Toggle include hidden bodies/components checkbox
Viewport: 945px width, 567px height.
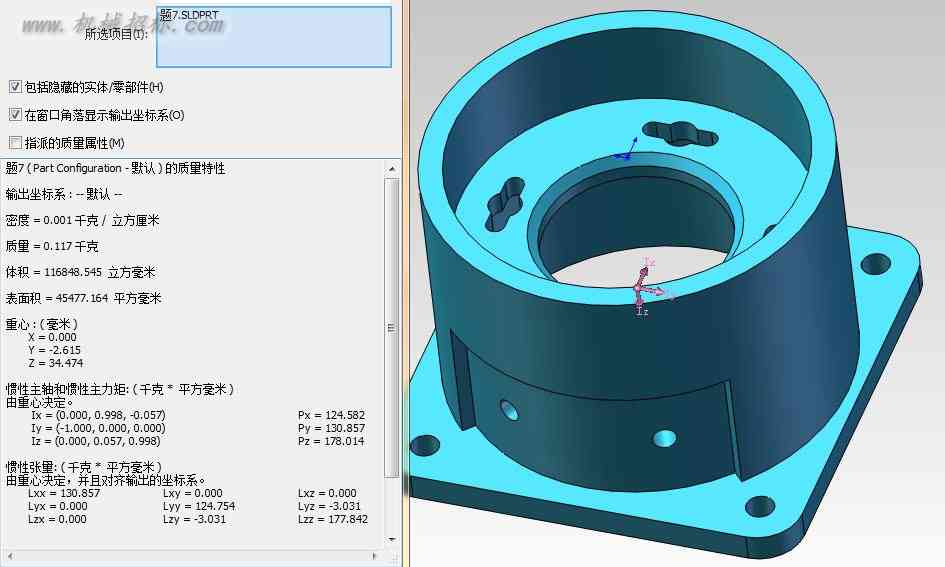tap(16, 87)
